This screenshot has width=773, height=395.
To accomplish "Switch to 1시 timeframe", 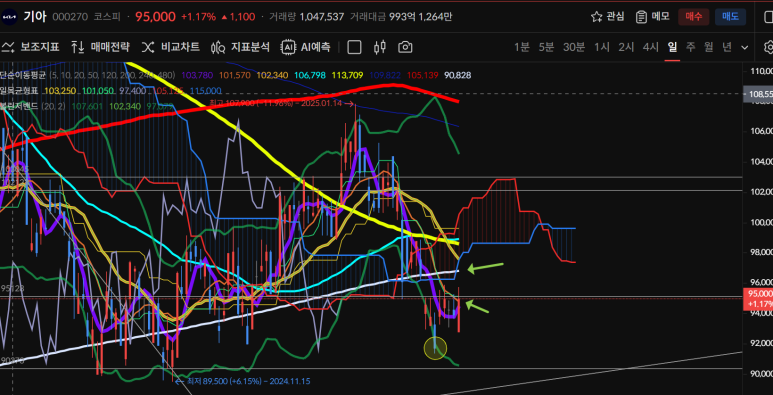I will [x=601, y=47].
